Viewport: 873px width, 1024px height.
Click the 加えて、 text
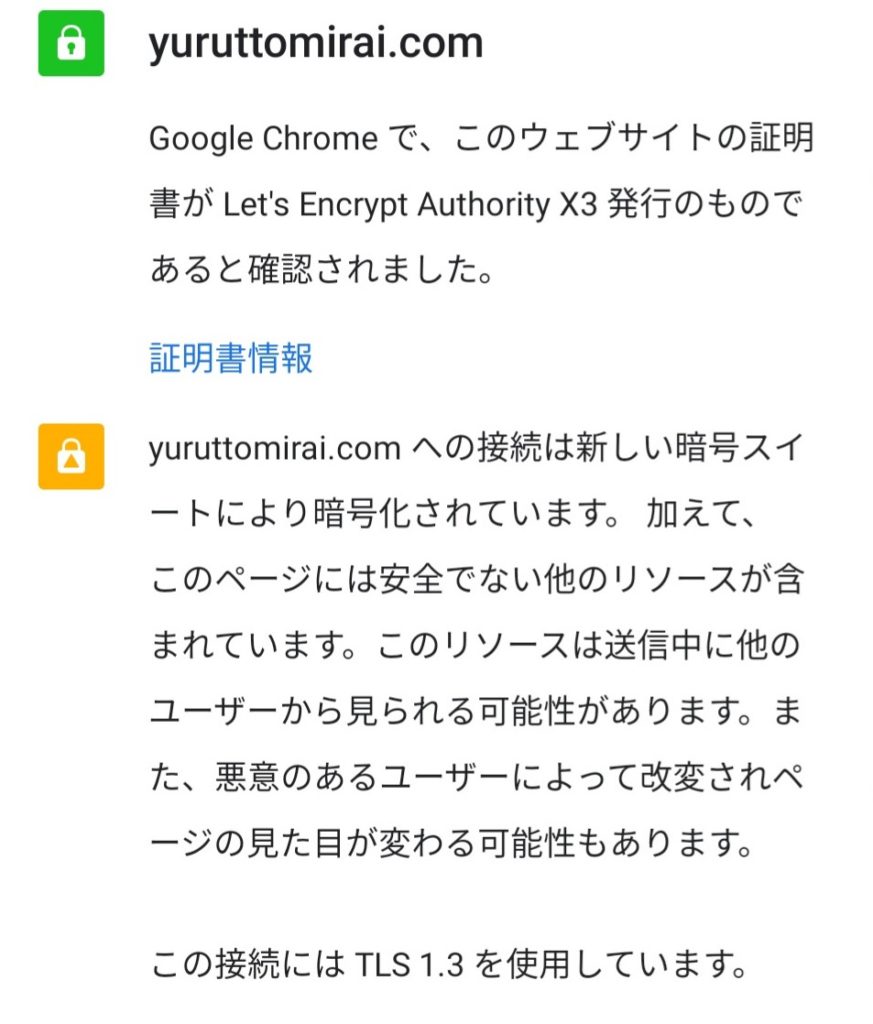click(x=702, y=513)
